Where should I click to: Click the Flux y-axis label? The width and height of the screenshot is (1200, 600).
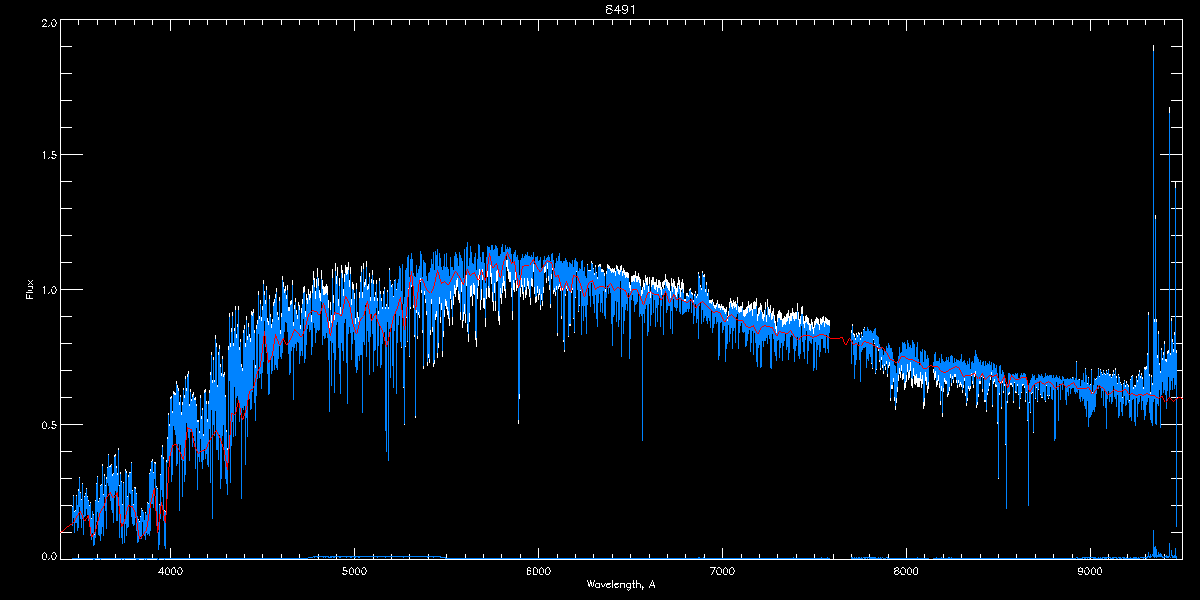pyautogui.click(x=30, y=290)
